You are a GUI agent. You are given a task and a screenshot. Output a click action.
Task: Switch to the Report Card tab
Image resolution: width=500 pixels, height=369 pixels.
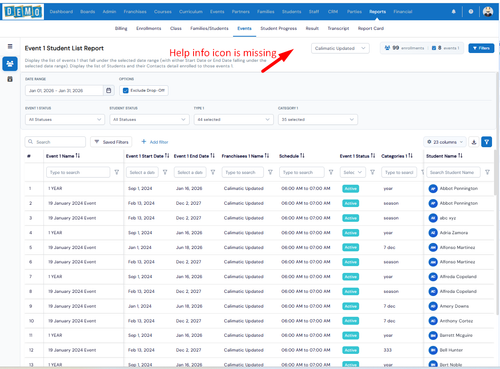pos(371,28)
